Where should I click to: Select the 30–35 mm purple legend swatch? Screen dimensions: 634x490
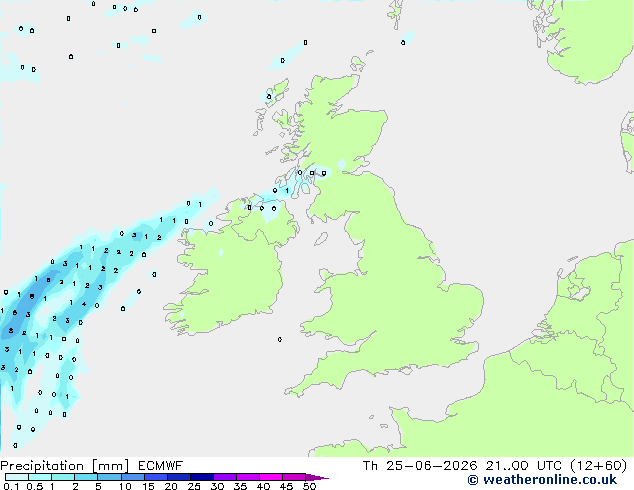225,477
